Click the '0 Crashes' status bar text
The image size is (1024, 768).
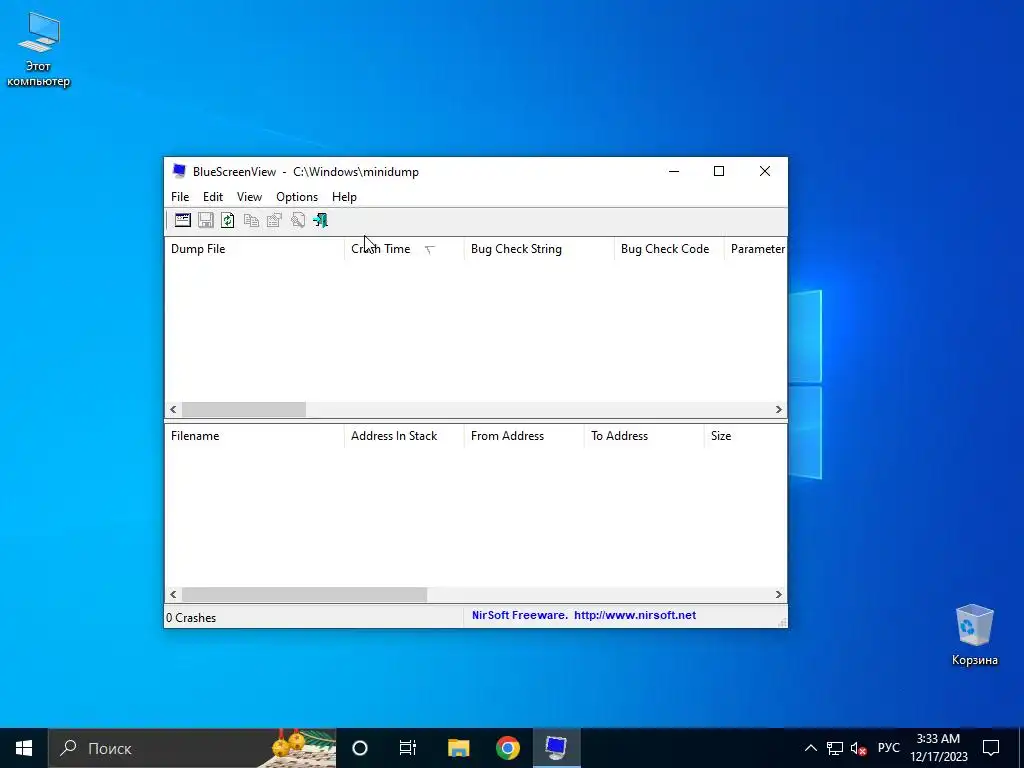[191, 618]
